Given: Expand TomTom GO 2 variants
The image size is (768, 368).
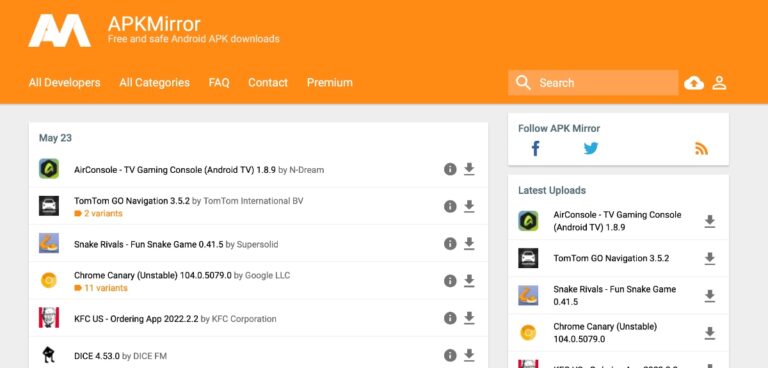Looking at the screenshot, I should click(98, 214).
